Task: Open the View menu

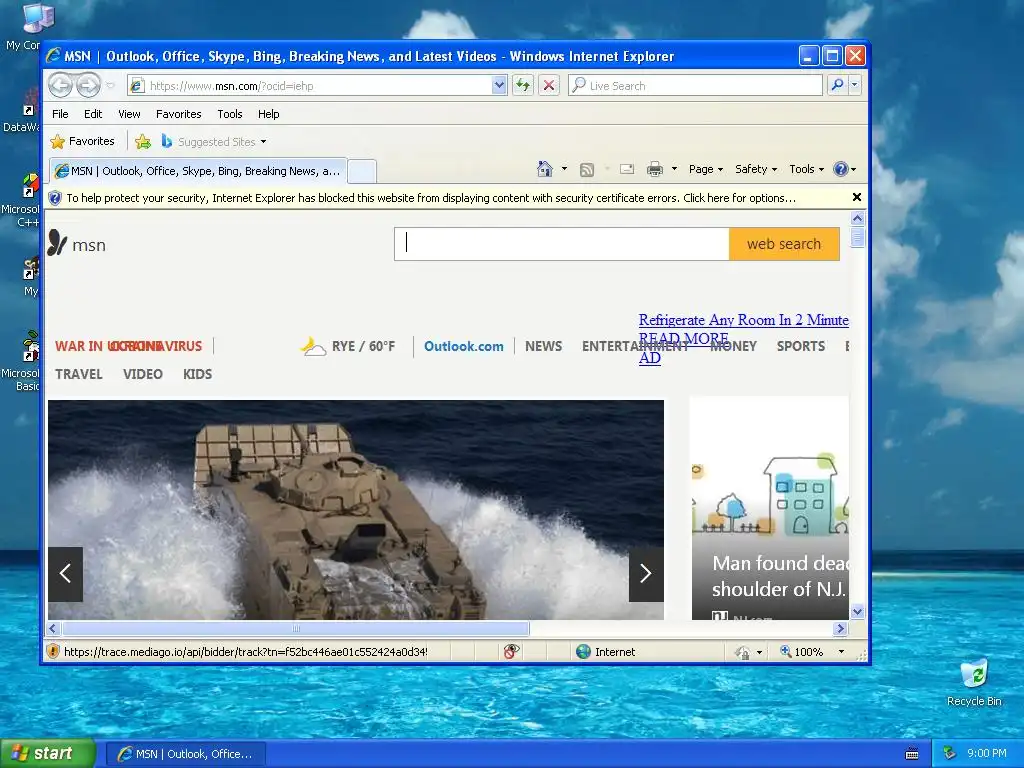Action: pyautogui.click(x=129, y=114)
